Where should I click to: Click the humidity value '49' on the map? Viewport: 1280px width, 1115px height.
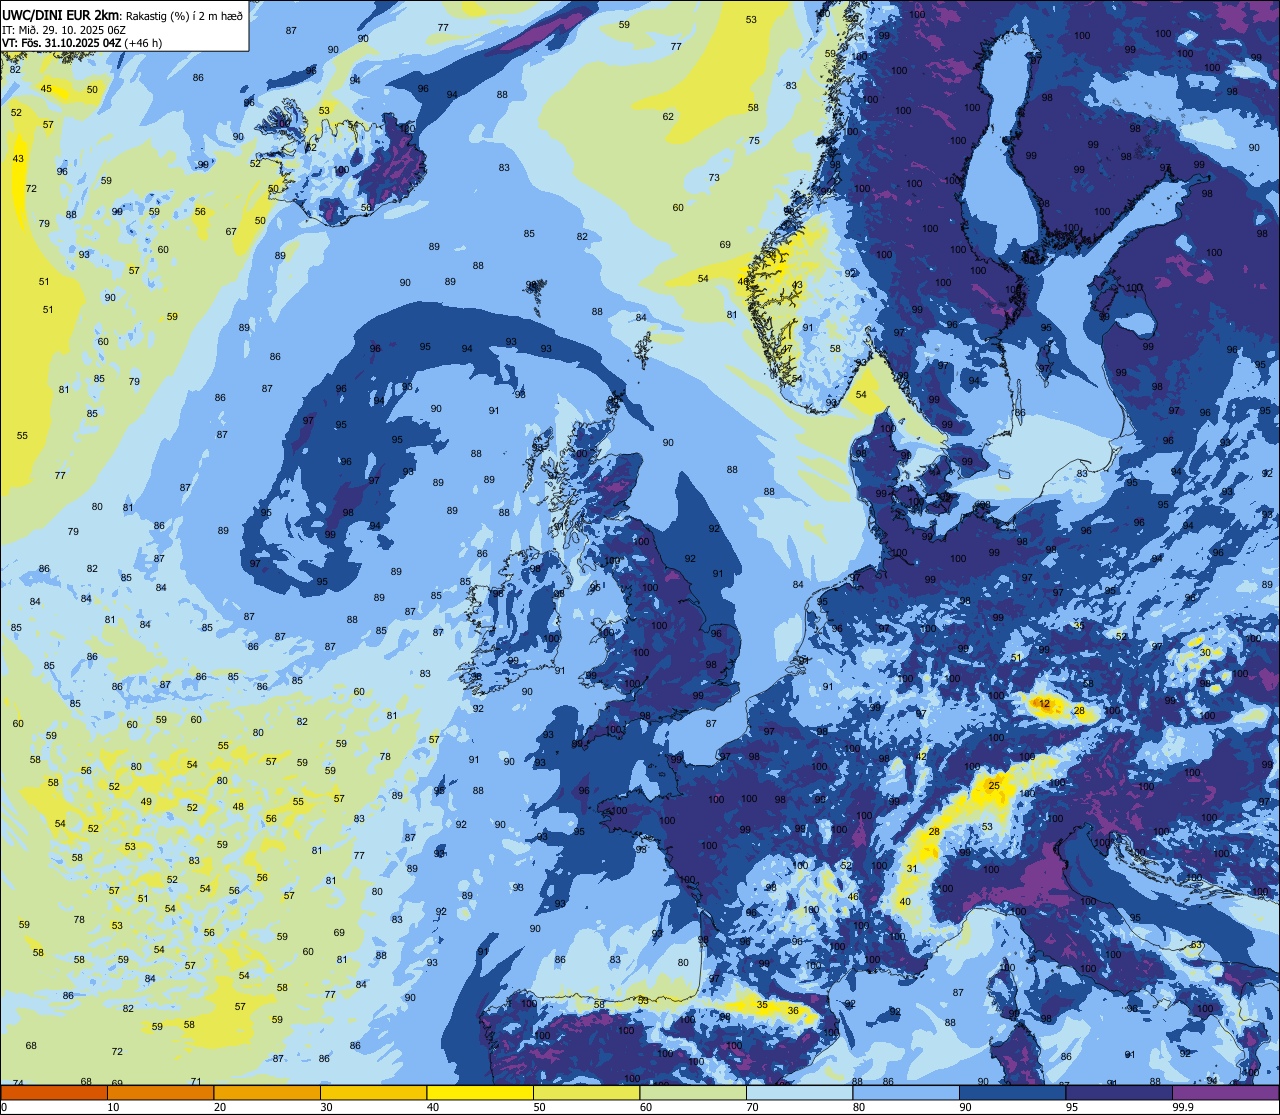pyautogui.click(x=146, y=801)
